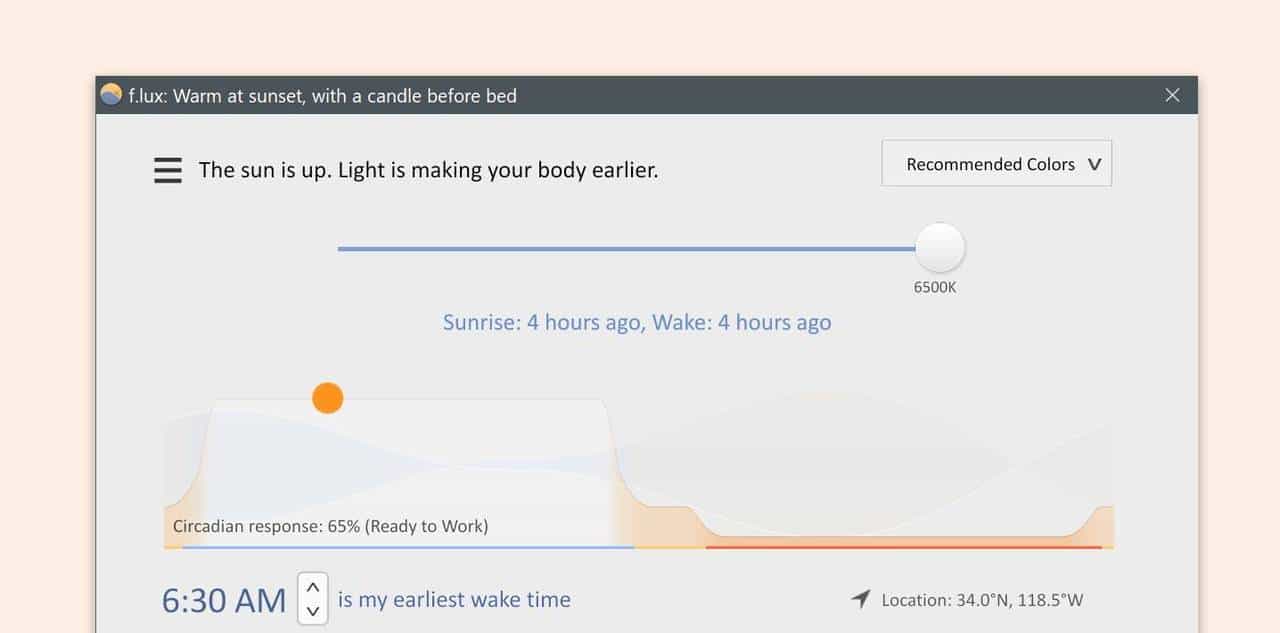The height and width of the screenshot is (633, 1280).
Task: Open the hamburger menu
Action: click(x=168, y=170)
